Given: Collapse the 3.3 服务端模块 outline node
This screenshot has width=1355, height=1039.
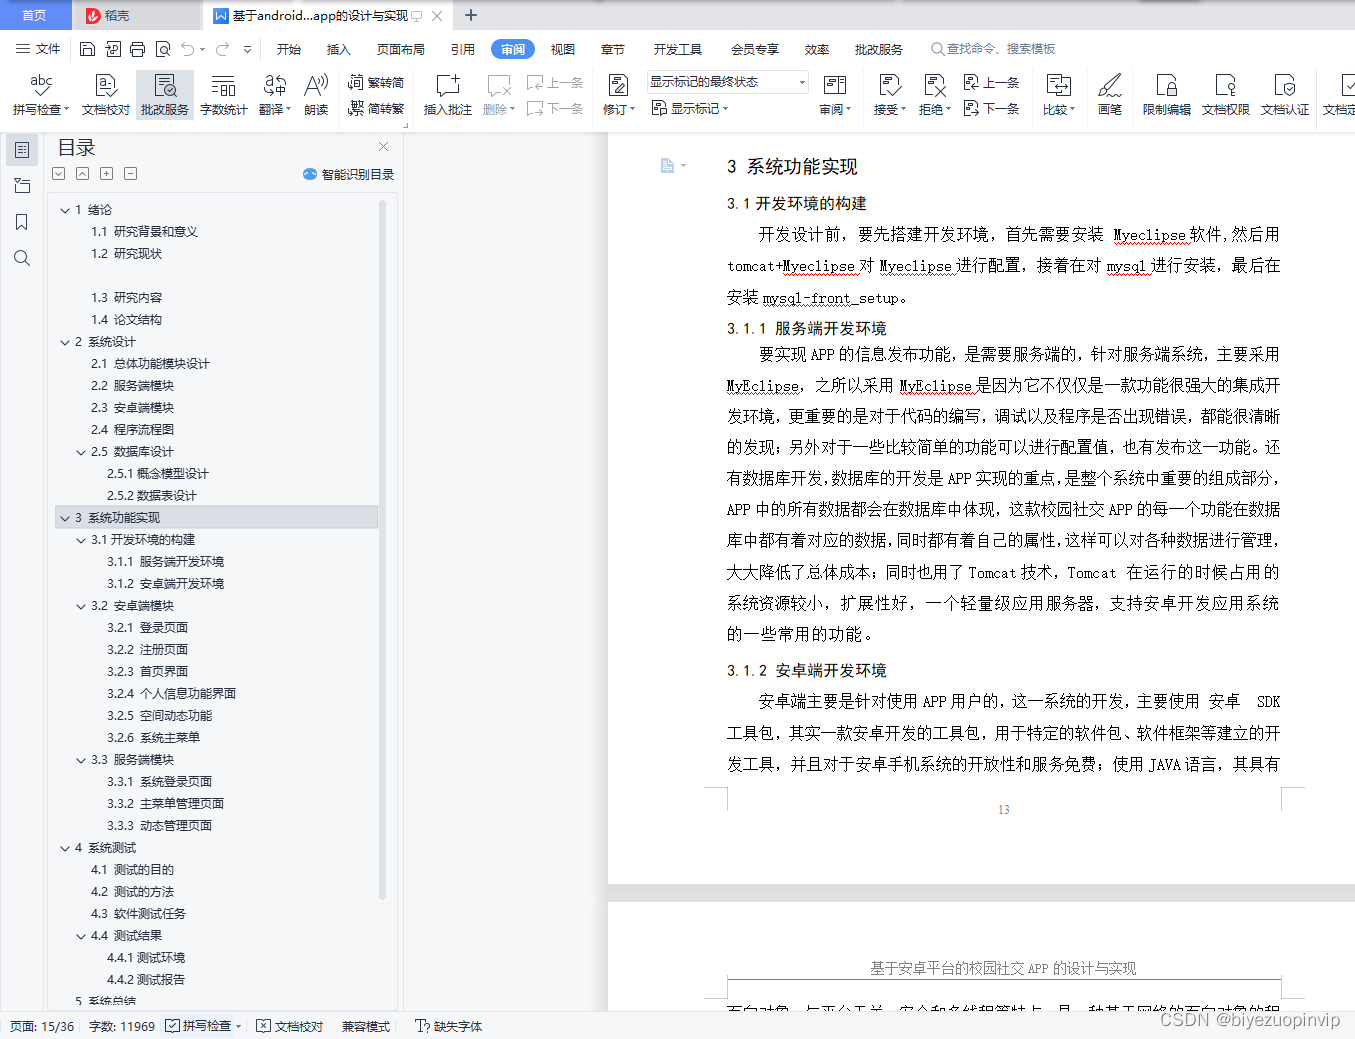Looking at the screenshot, I should [x=81, y=760].
